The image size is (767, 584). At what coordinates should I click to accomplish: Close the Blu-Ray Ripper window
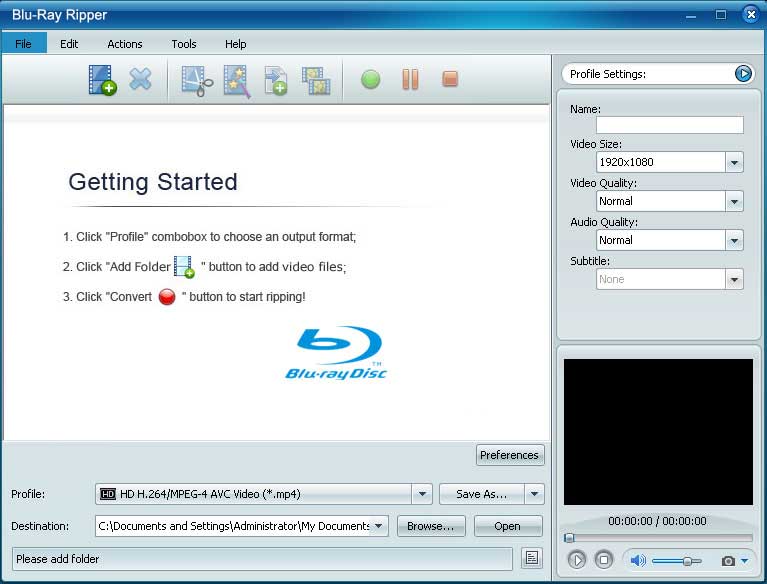coord(751,15)
